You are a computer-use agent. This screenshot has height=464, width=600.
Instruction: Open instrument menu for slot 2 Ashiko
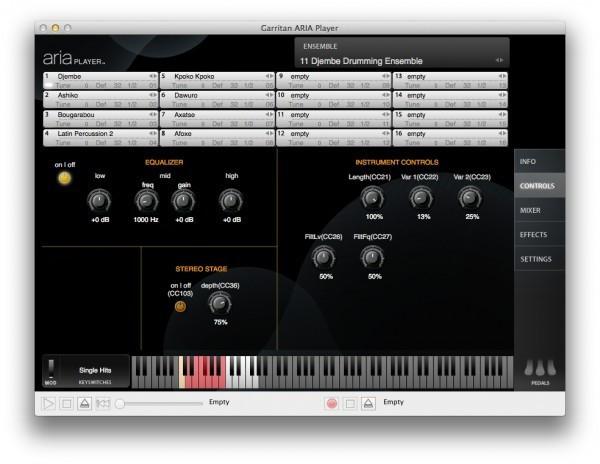click(x=153, y=95)
